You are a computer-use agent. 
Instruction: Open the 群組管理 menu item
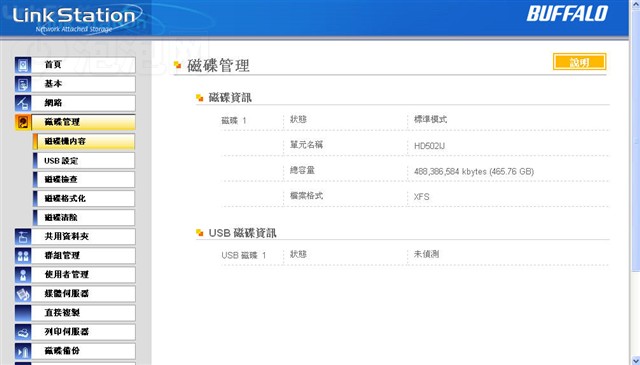83,256
